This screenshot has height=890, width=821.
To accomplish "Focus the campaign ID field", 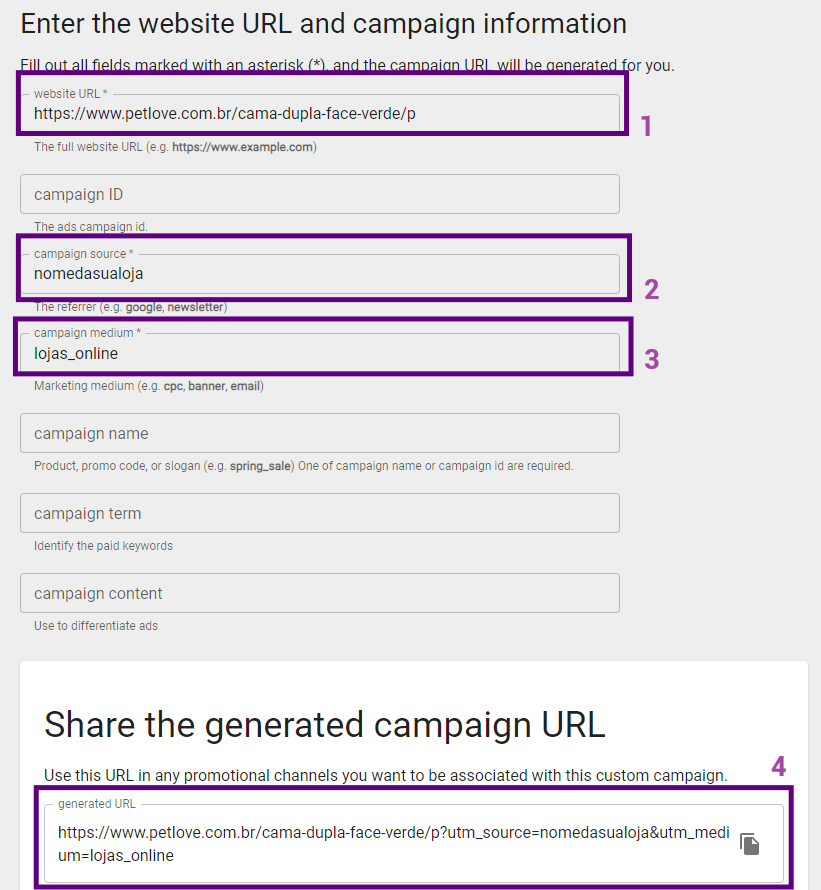I will [x=320, y=194].
